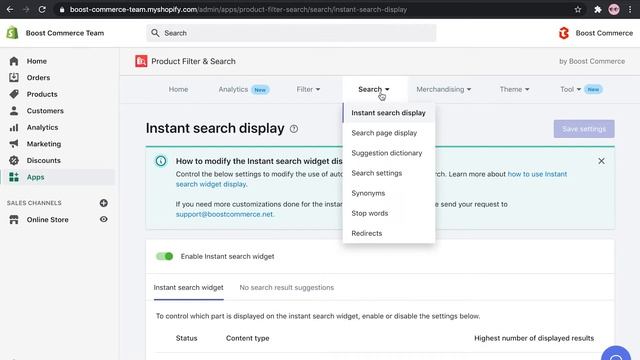Go back with the browser back arrow
The image size is (640, 360).
(x=10, y=9)
